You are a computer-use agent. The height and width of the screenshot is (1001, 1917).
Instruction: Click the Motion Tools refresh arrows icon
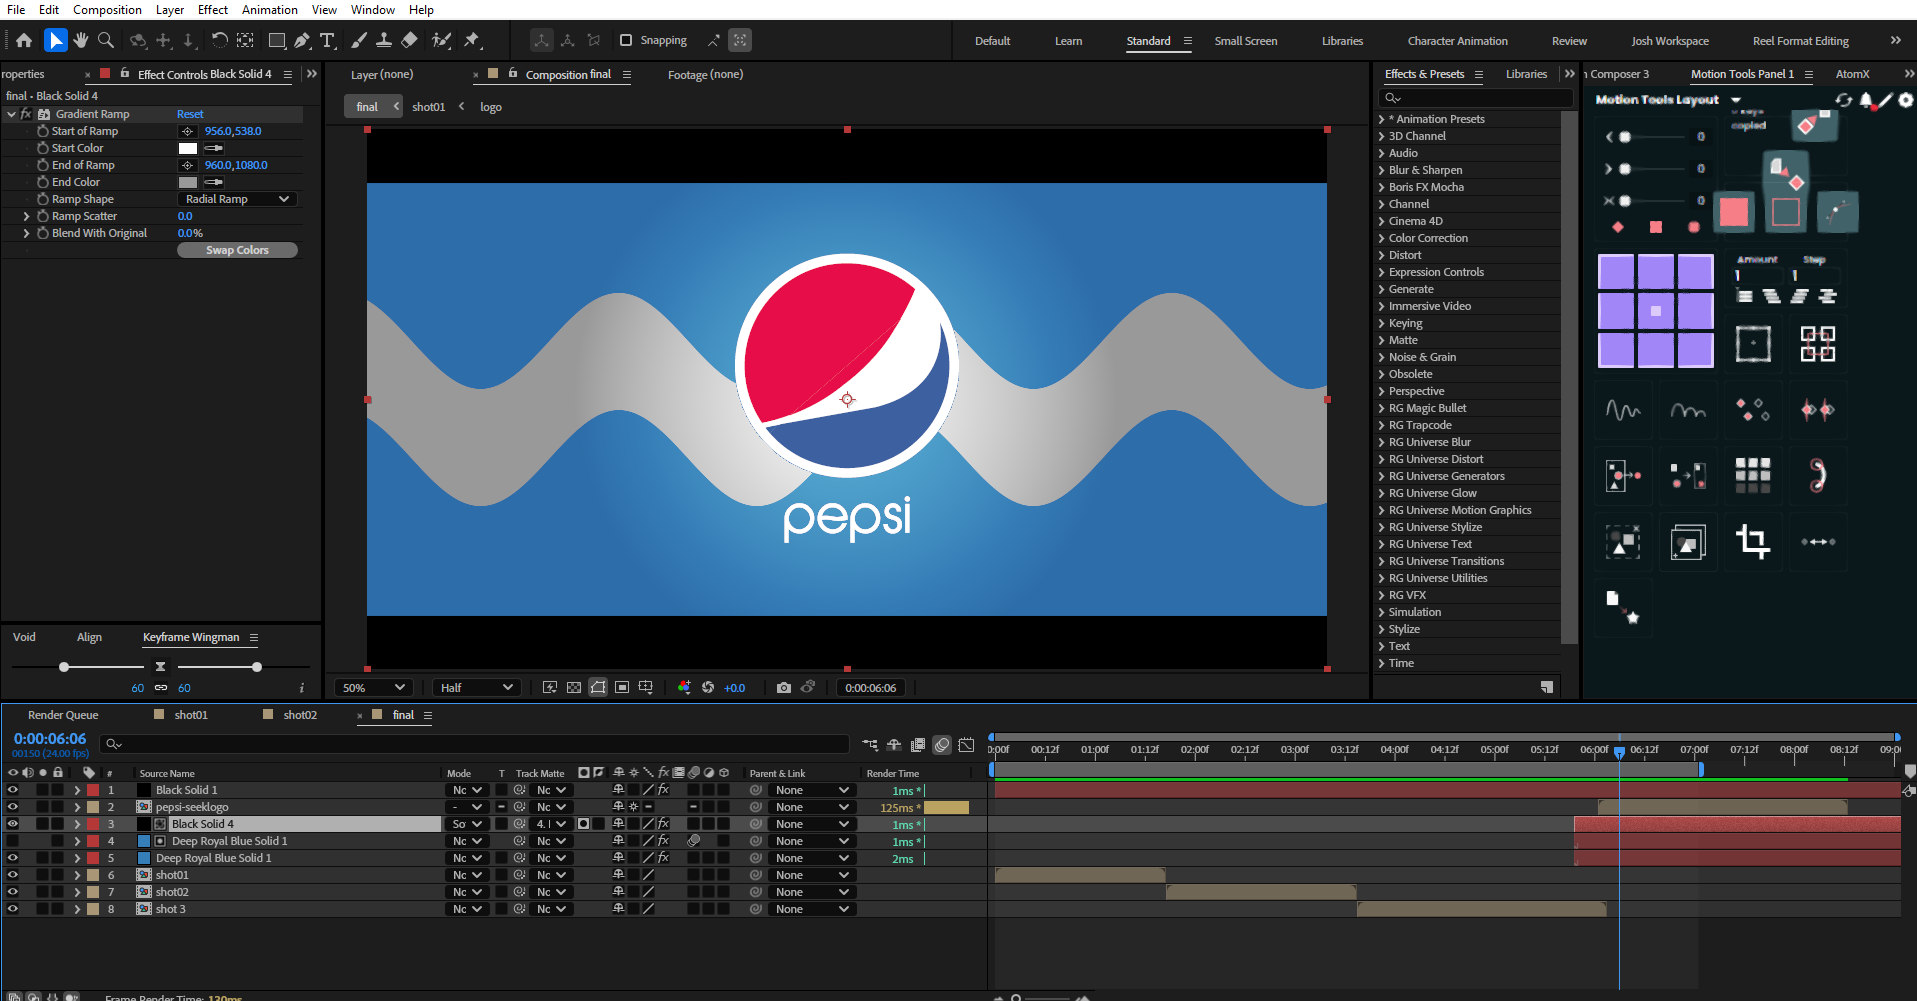tap(1844, 100)
